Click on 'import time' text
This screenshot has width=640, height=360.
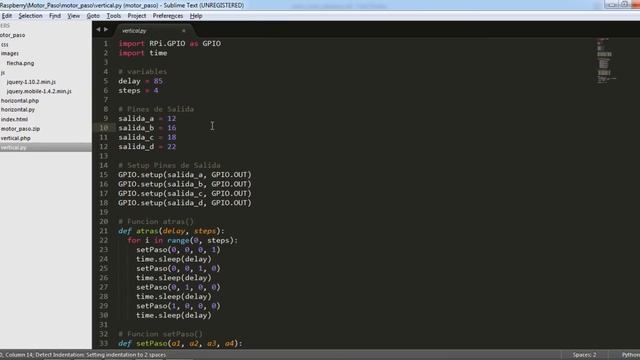click(143, 53)
